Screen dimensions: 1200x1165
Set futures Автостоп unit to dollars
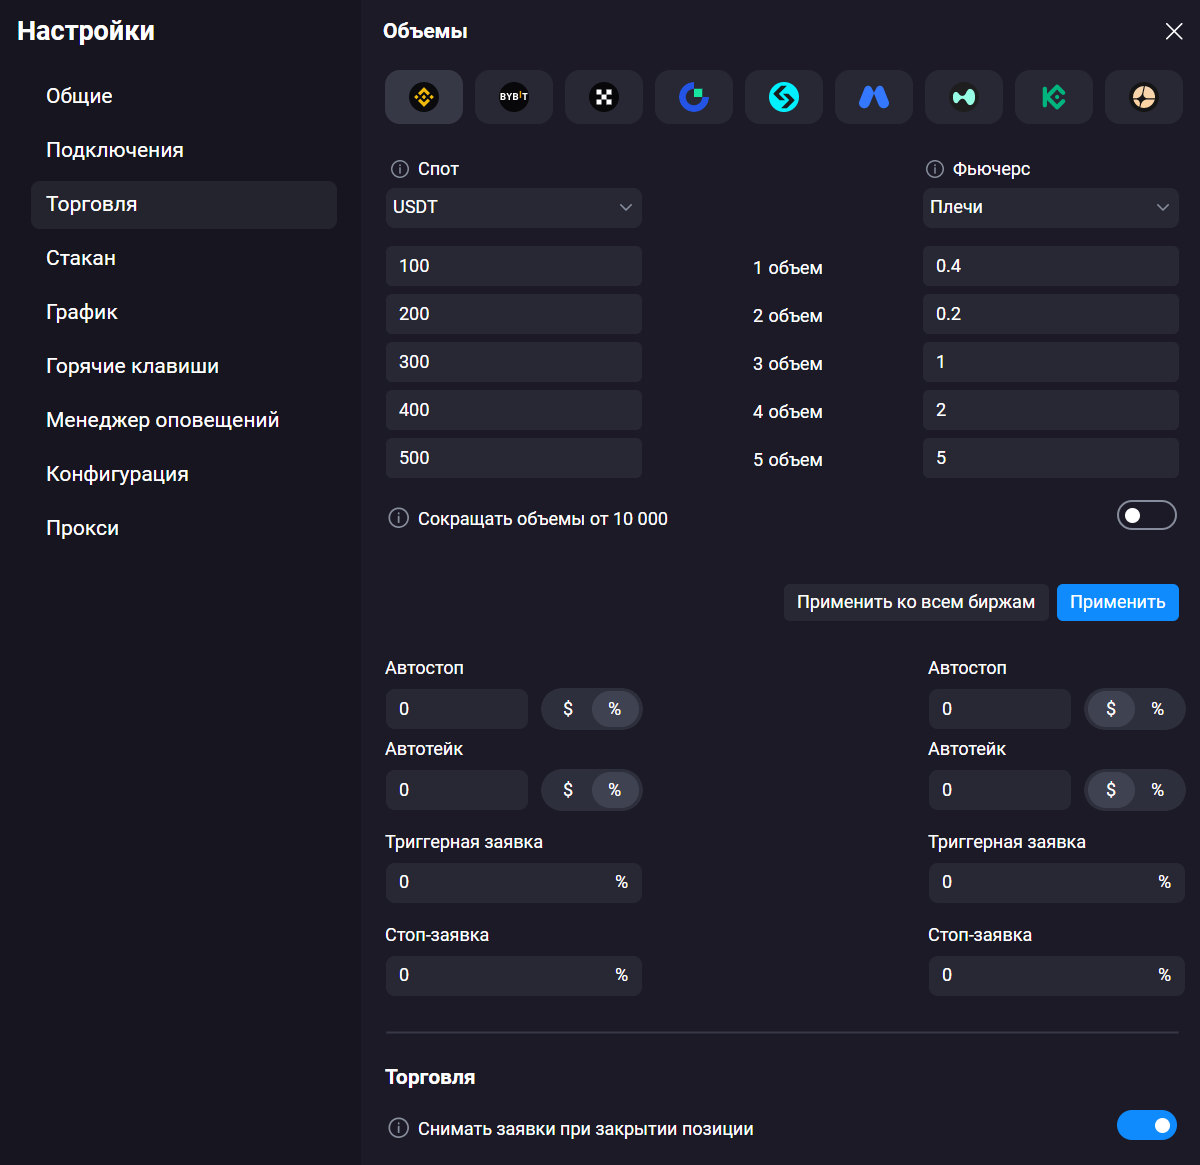pyautogui.click(x=1111, y=709)
